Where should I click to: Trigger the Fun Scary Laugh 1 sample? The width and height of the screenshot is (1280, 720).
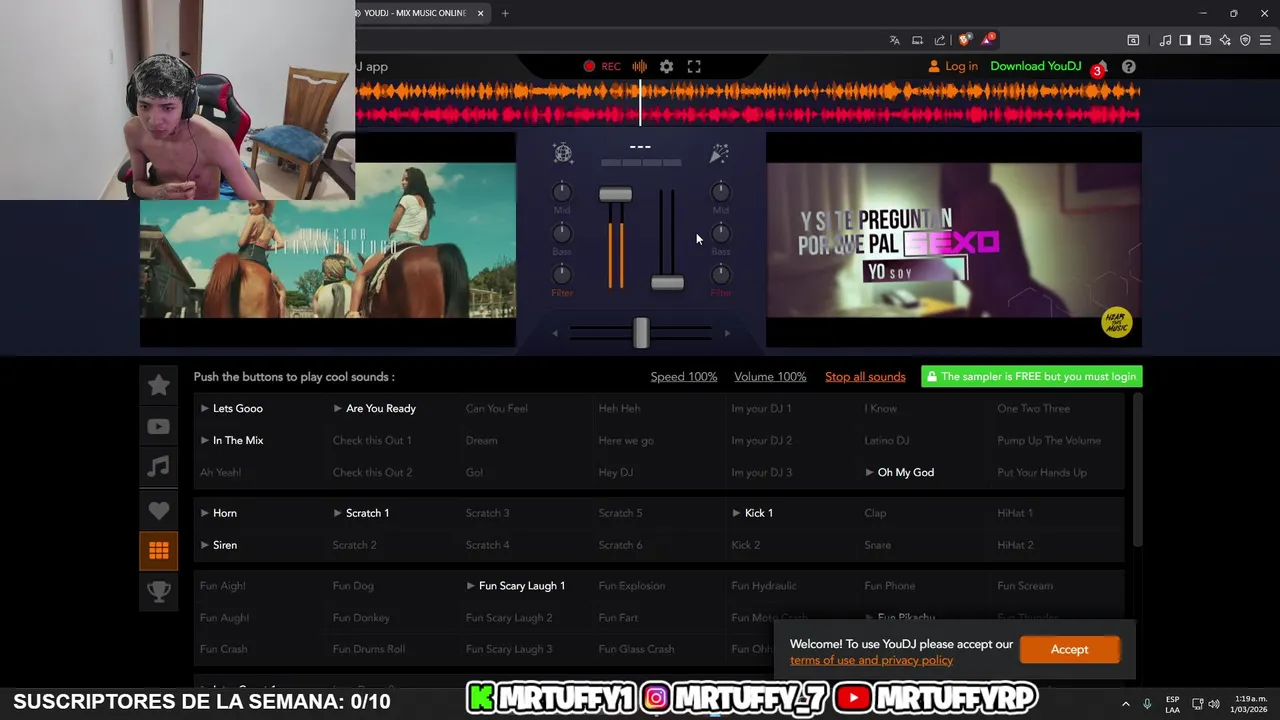click(x=516, y=586)
